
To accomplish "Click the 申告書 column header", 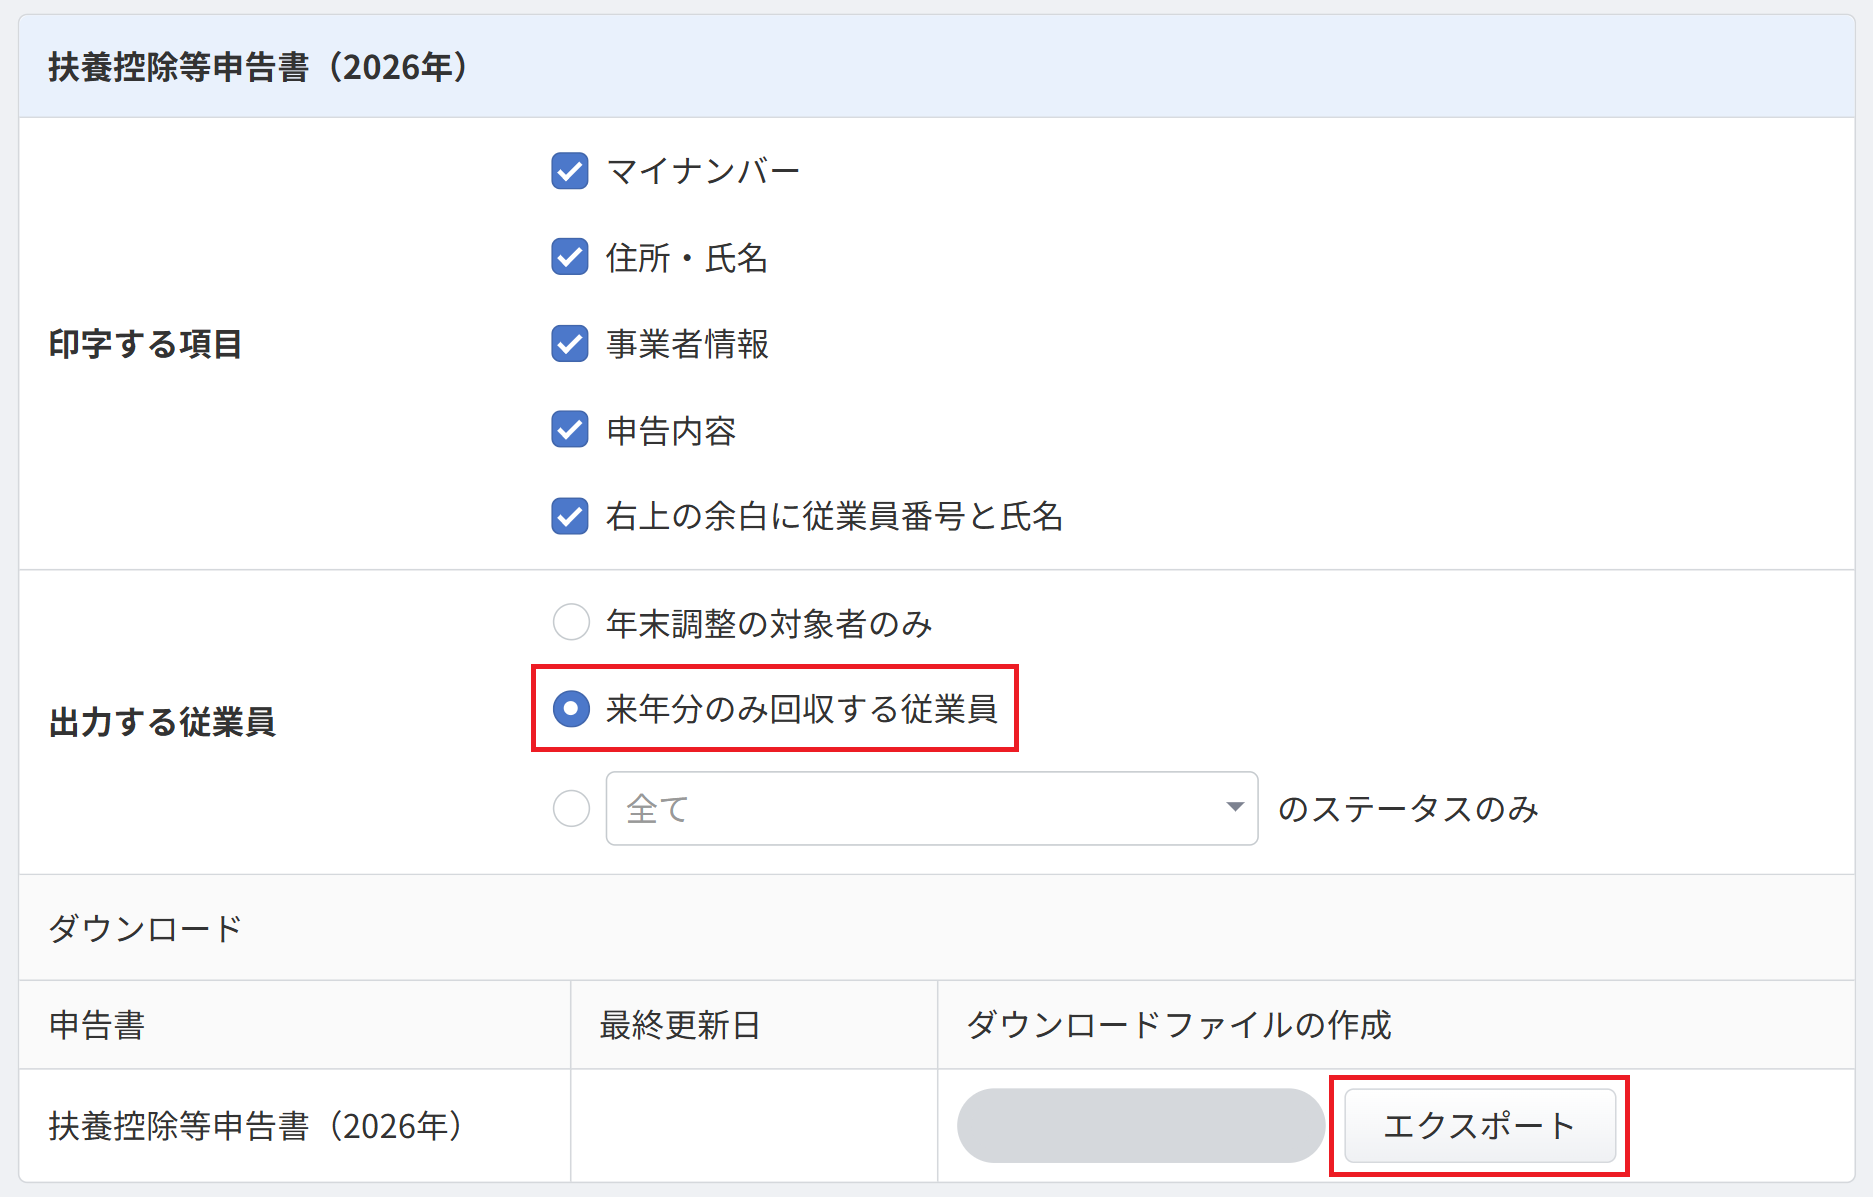I will [97, 1025].
